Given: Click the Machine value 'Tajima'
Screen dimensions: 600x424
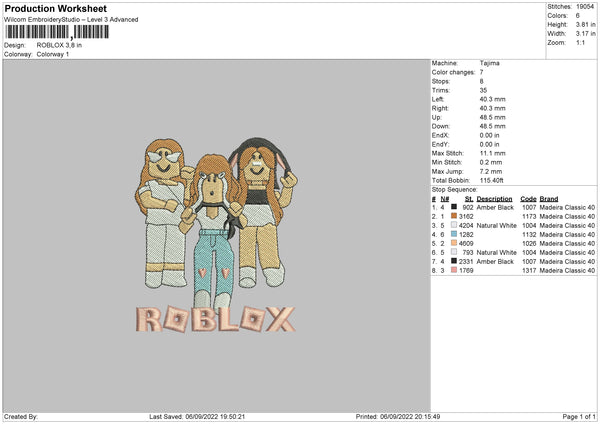Looking at the screenshot, I should pyautogui.click(x=489, y=63).
